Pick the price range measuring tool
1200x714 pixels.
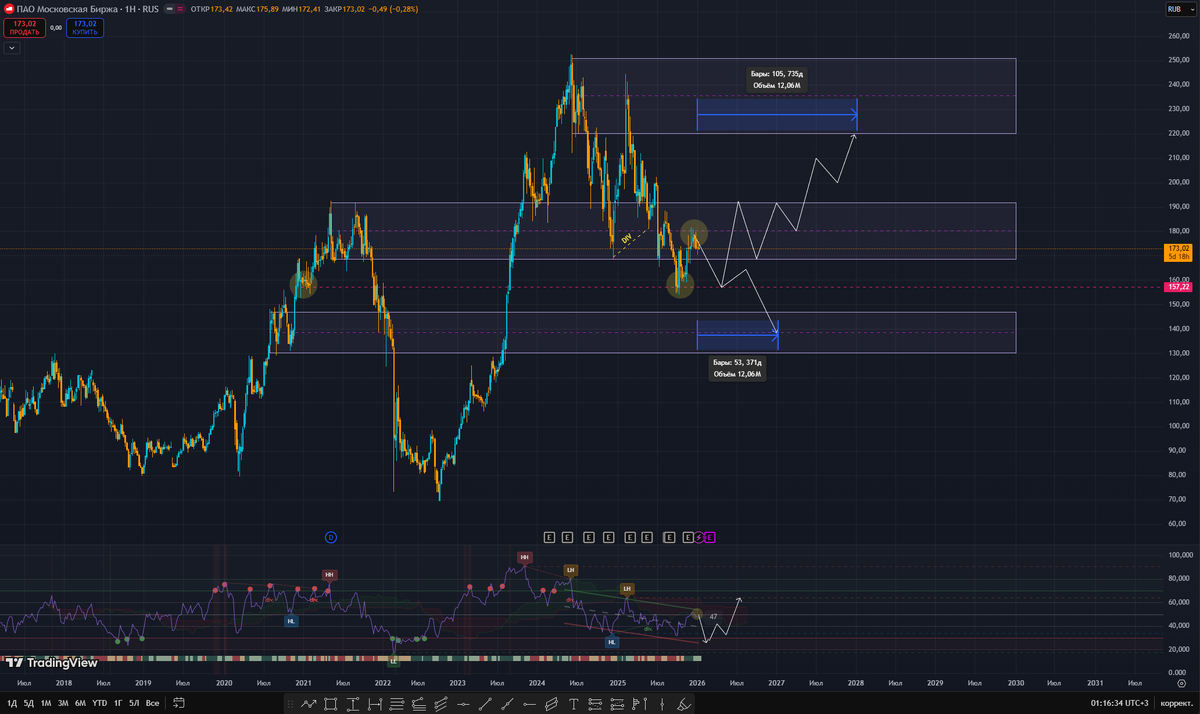tap(353, 704)
